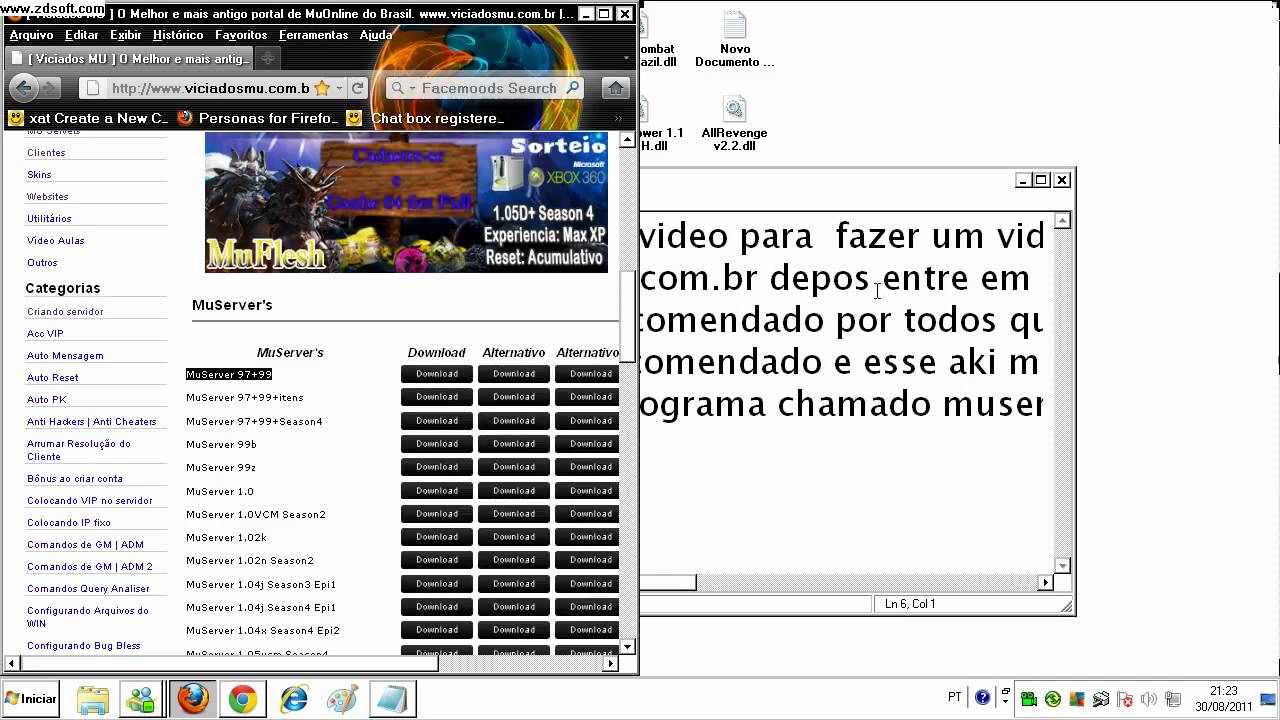Click Firefox page vertical scrollbar down arrow
This screenshot has width=1280, height=720.
(628, 646)
